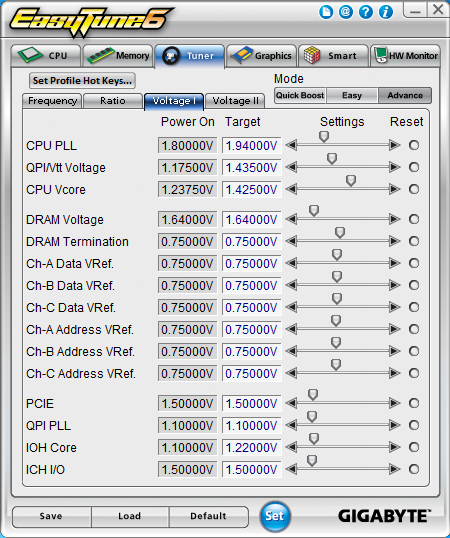Increase QPI/Vtt Voltage with right arrow
Viewport: 450px width, 538px height.
click(394, 167)
